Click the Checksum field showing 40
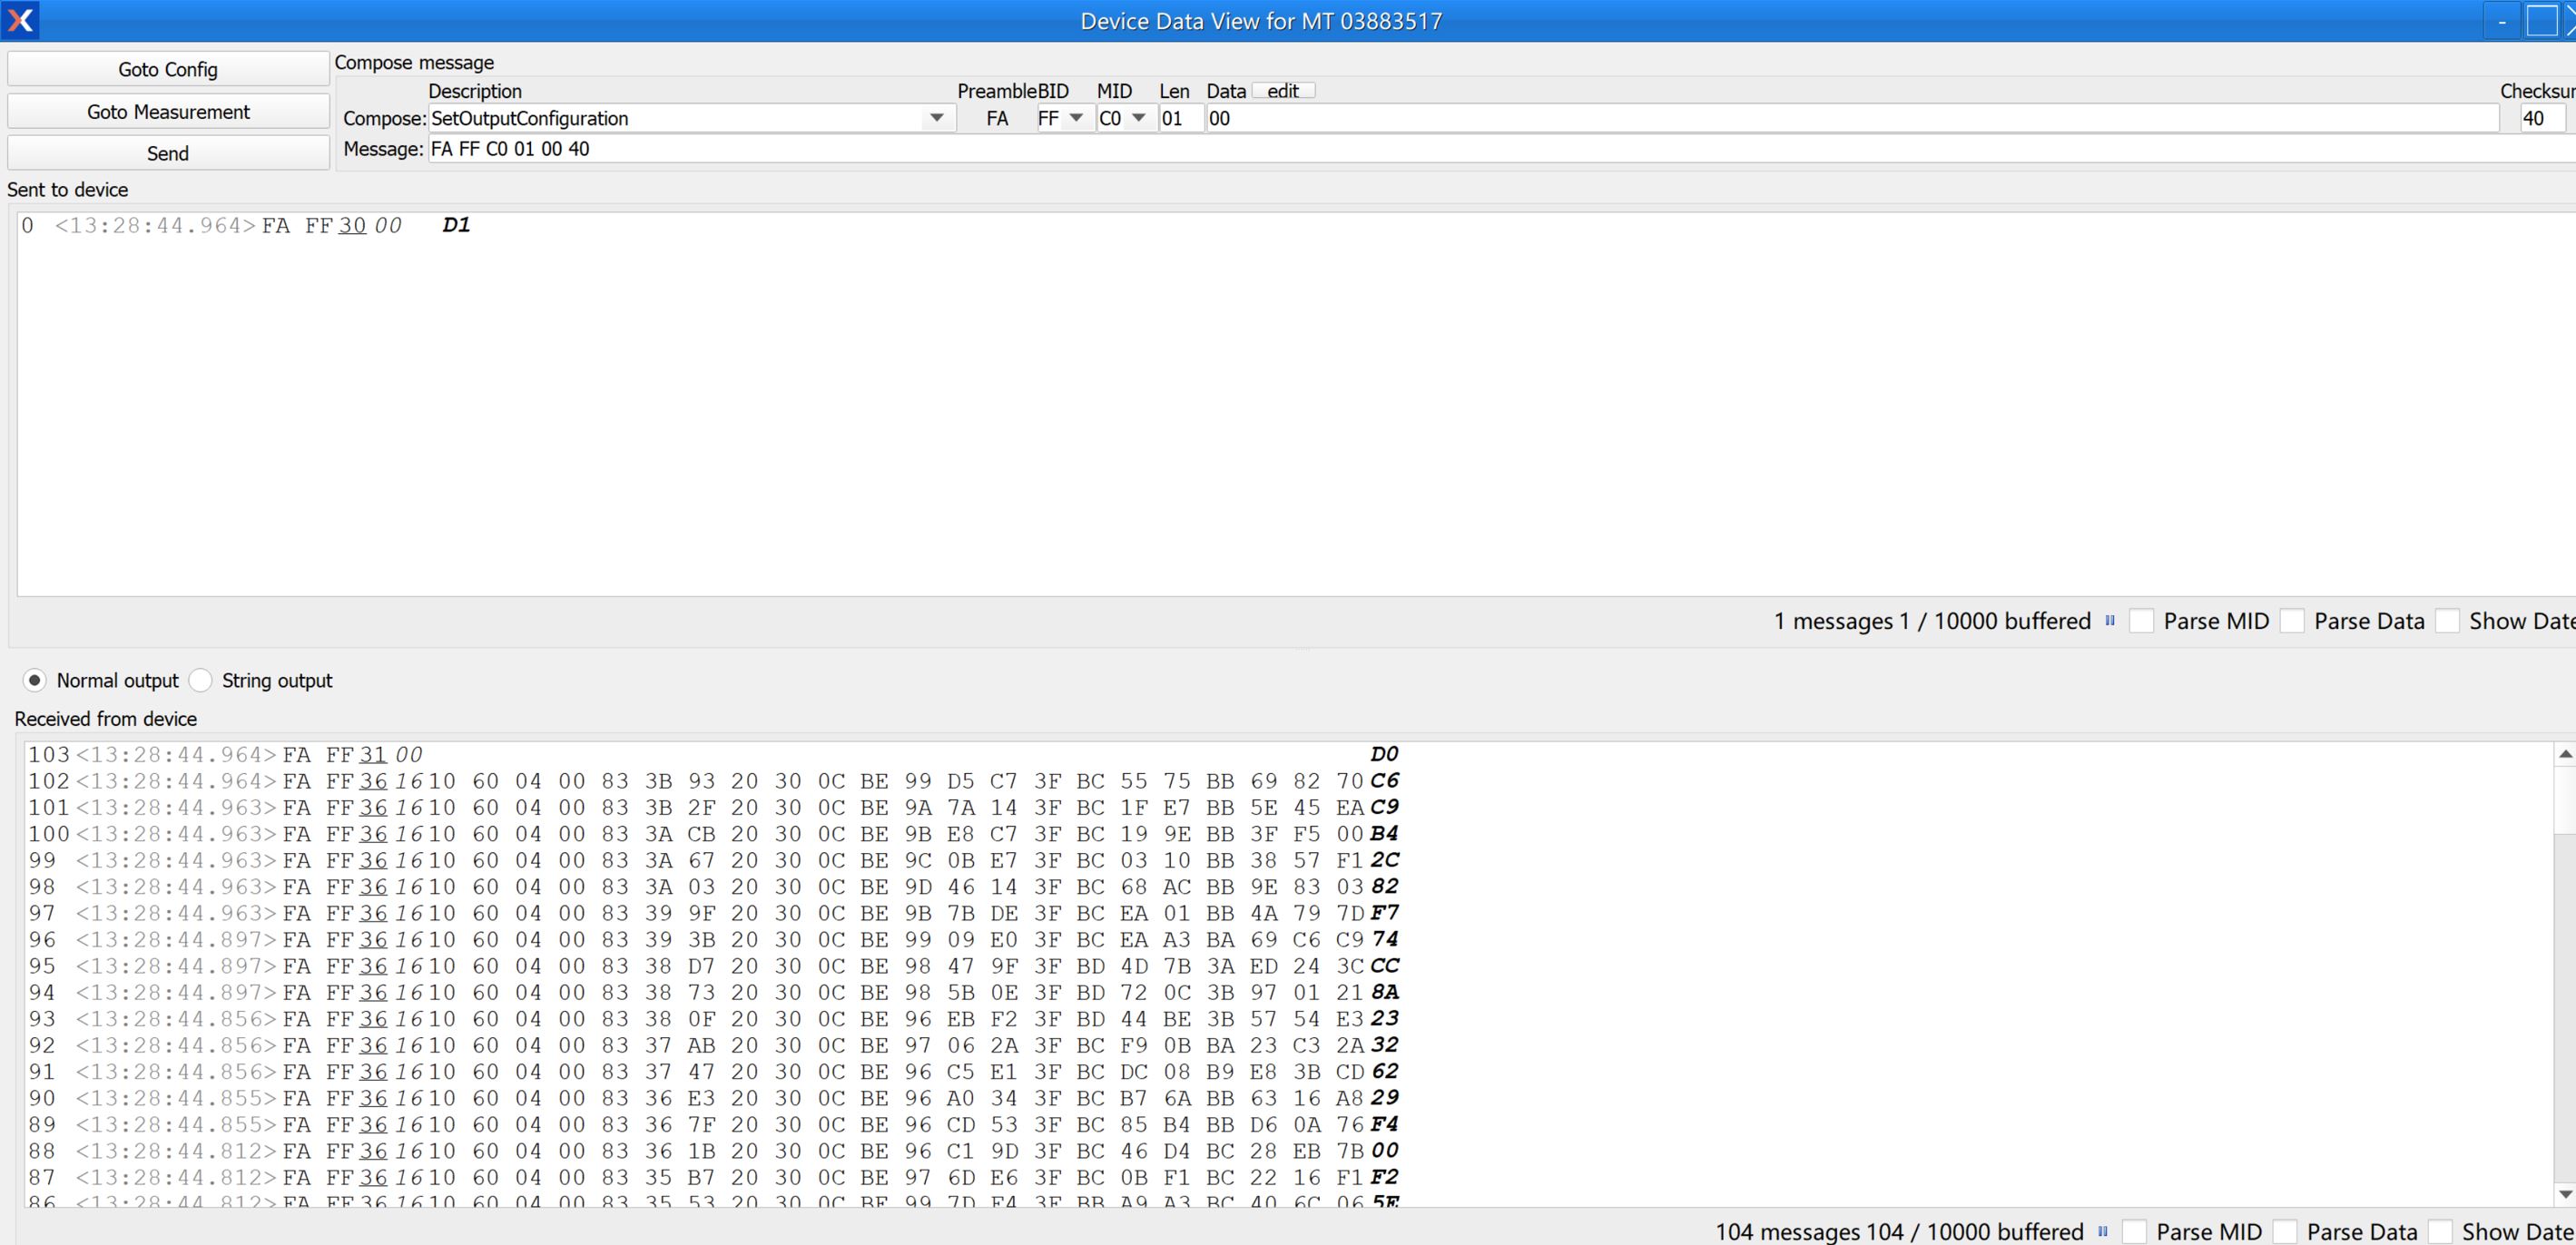 point(2542,118)
